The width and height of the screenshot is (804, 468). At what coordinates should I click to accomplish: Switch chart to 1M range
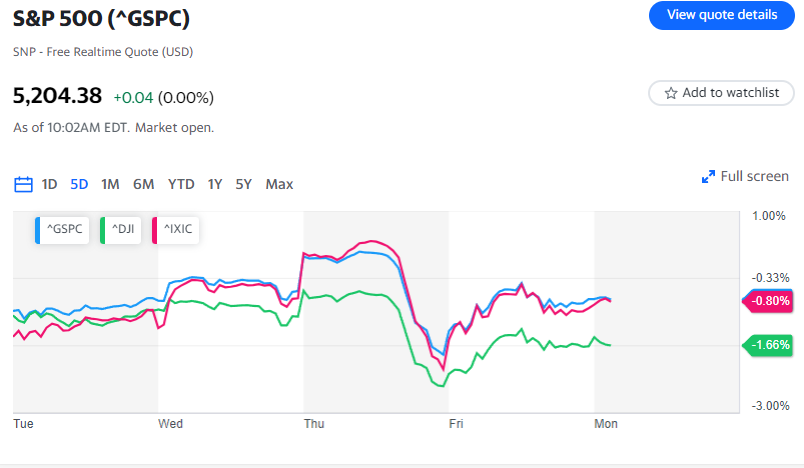tap(110, 184)
